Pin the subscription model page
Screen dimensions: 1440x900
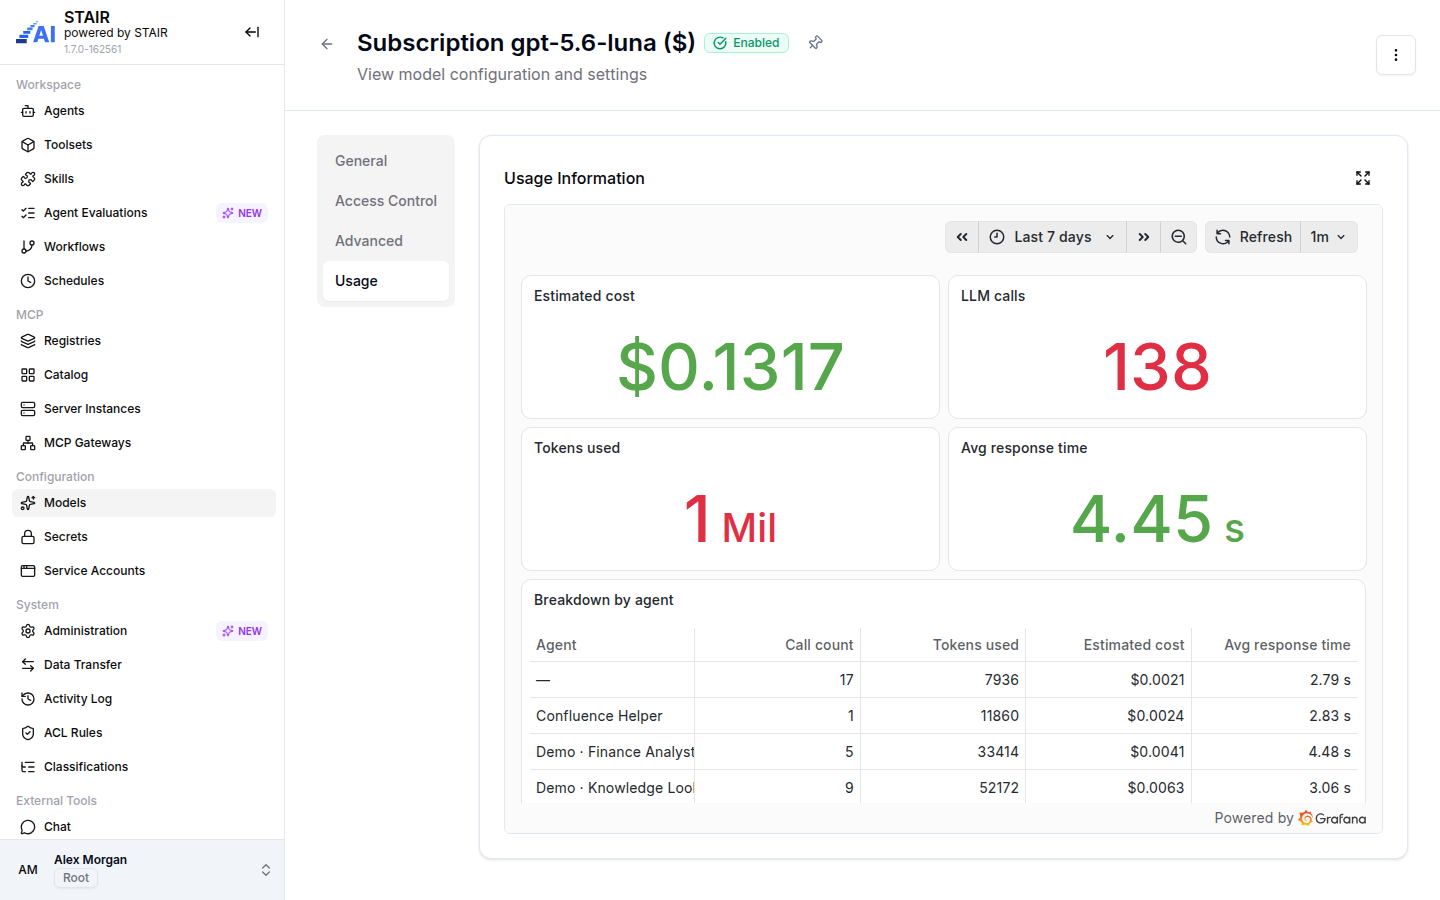click(x=816, y=43)
